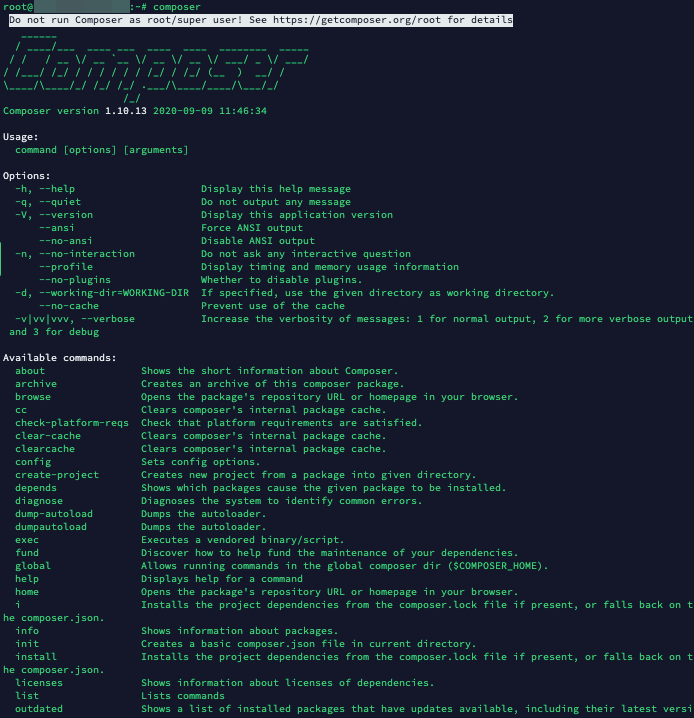Click the "Options:" heading
The image size is (694, 718).
coord(27,176)
